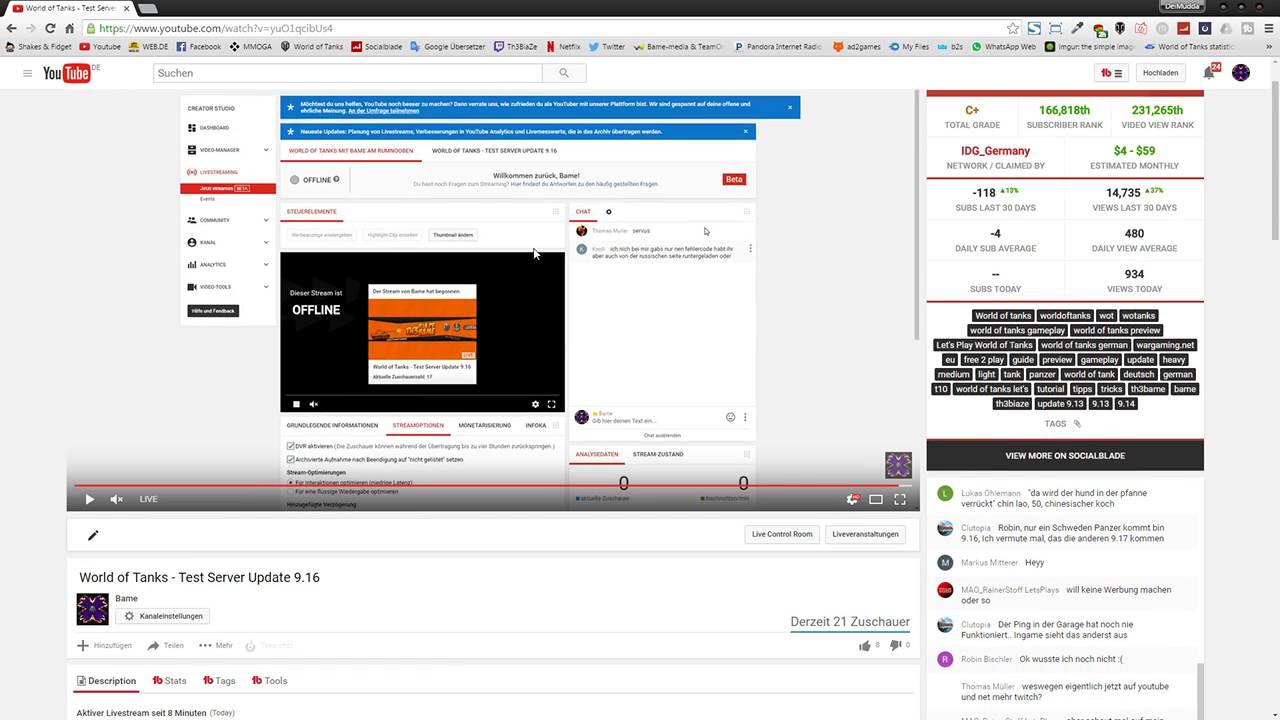Open the Netflix bookmark
This screenshot has height=720, width=1280.
pyautogui.click(x=562, y=46)
